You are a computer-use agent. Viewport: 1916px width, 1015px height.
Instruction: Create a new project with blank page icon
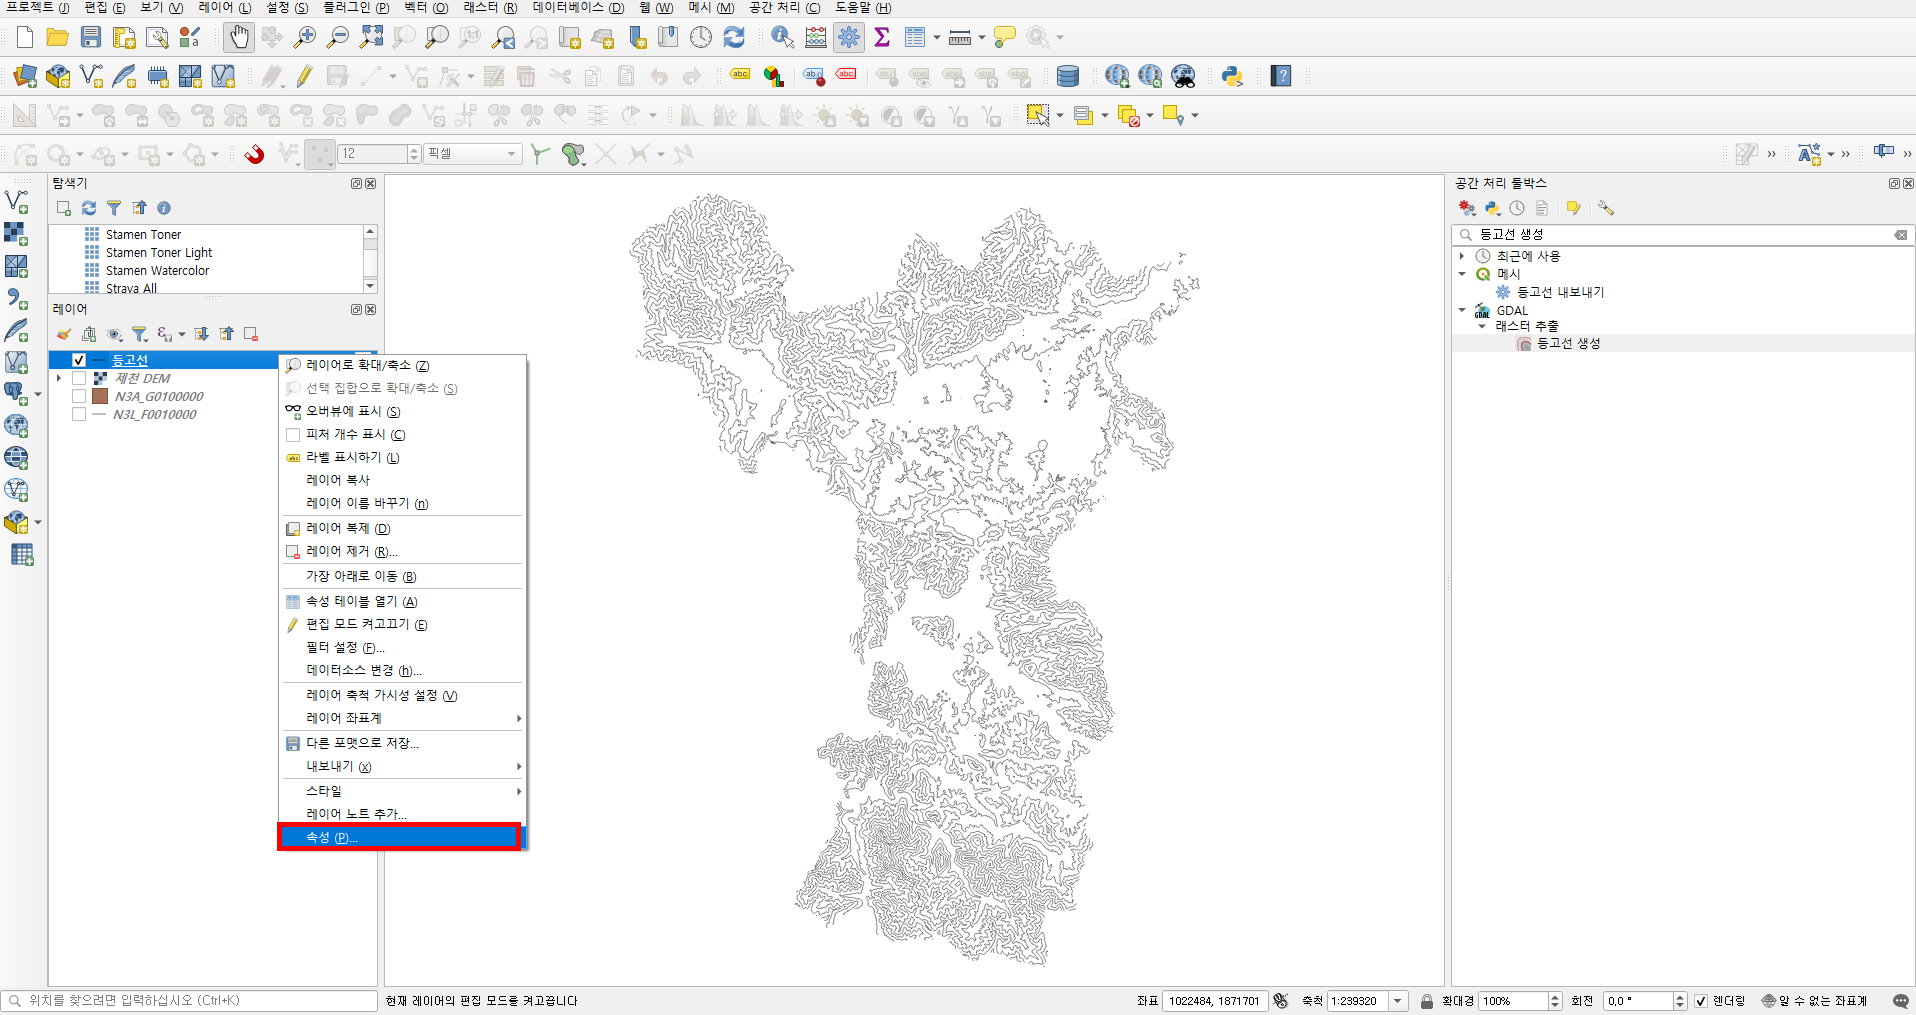click(25, 38)
